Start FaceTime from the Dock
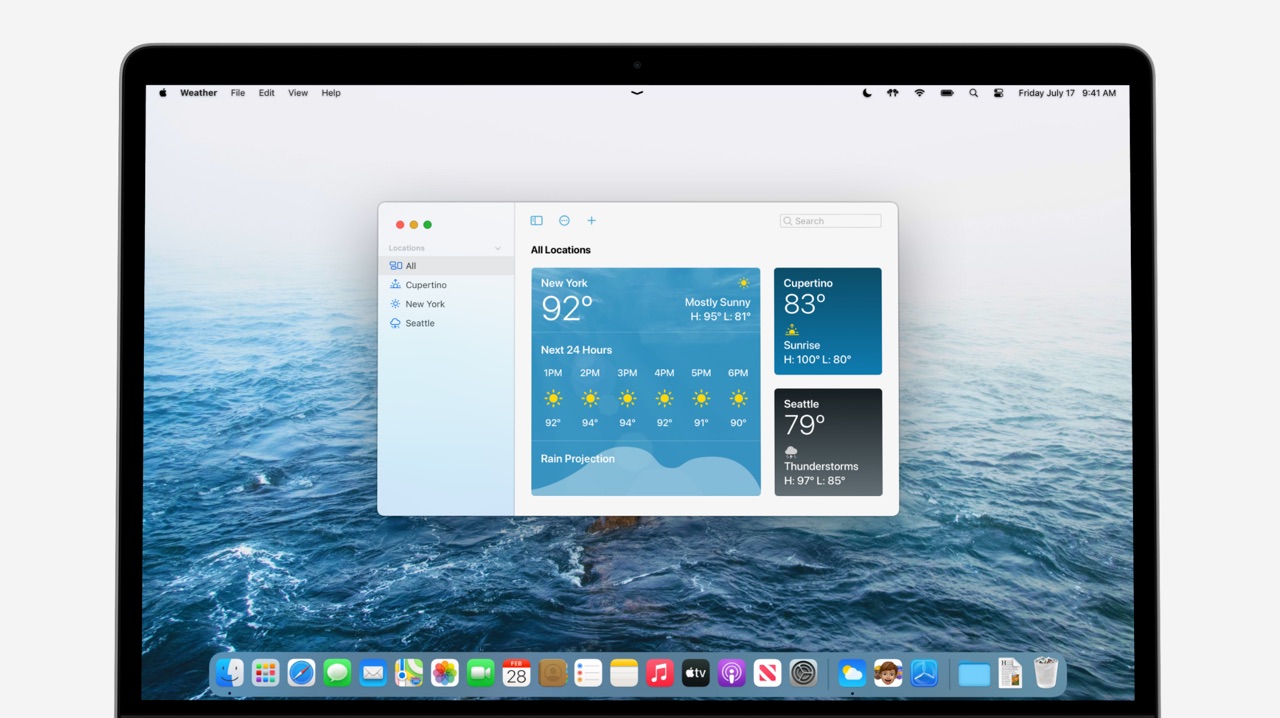Image resolution: width=1280 pixels, height=718 pixels. (x=481, y=673)
